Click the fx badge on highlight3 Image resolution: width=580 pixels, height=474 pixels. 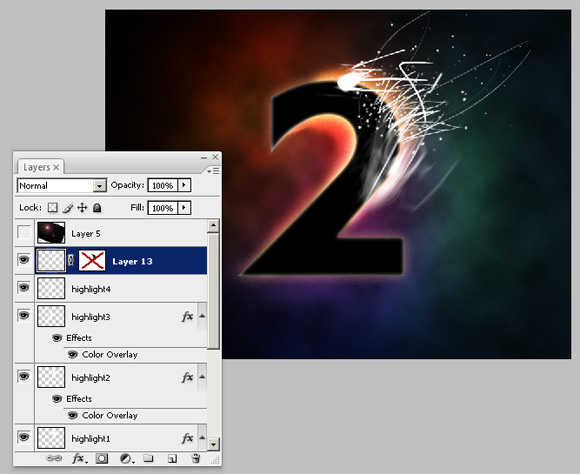[x=187, y=316]
